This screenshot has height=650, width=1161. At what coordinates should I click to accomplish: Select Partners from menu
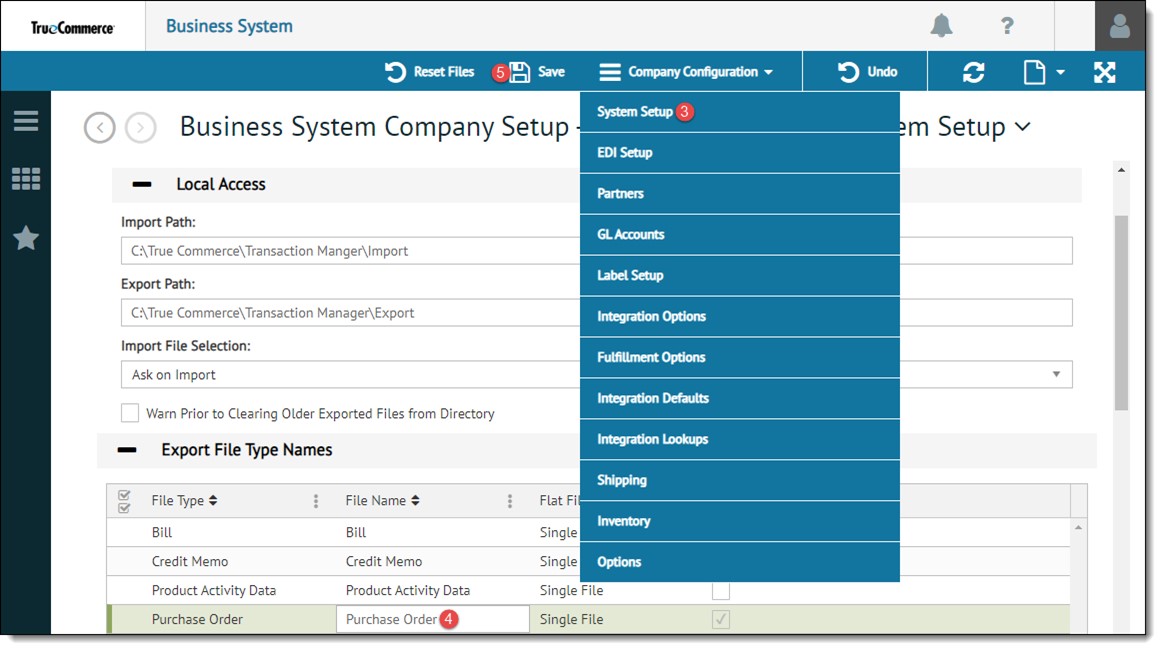740,194
